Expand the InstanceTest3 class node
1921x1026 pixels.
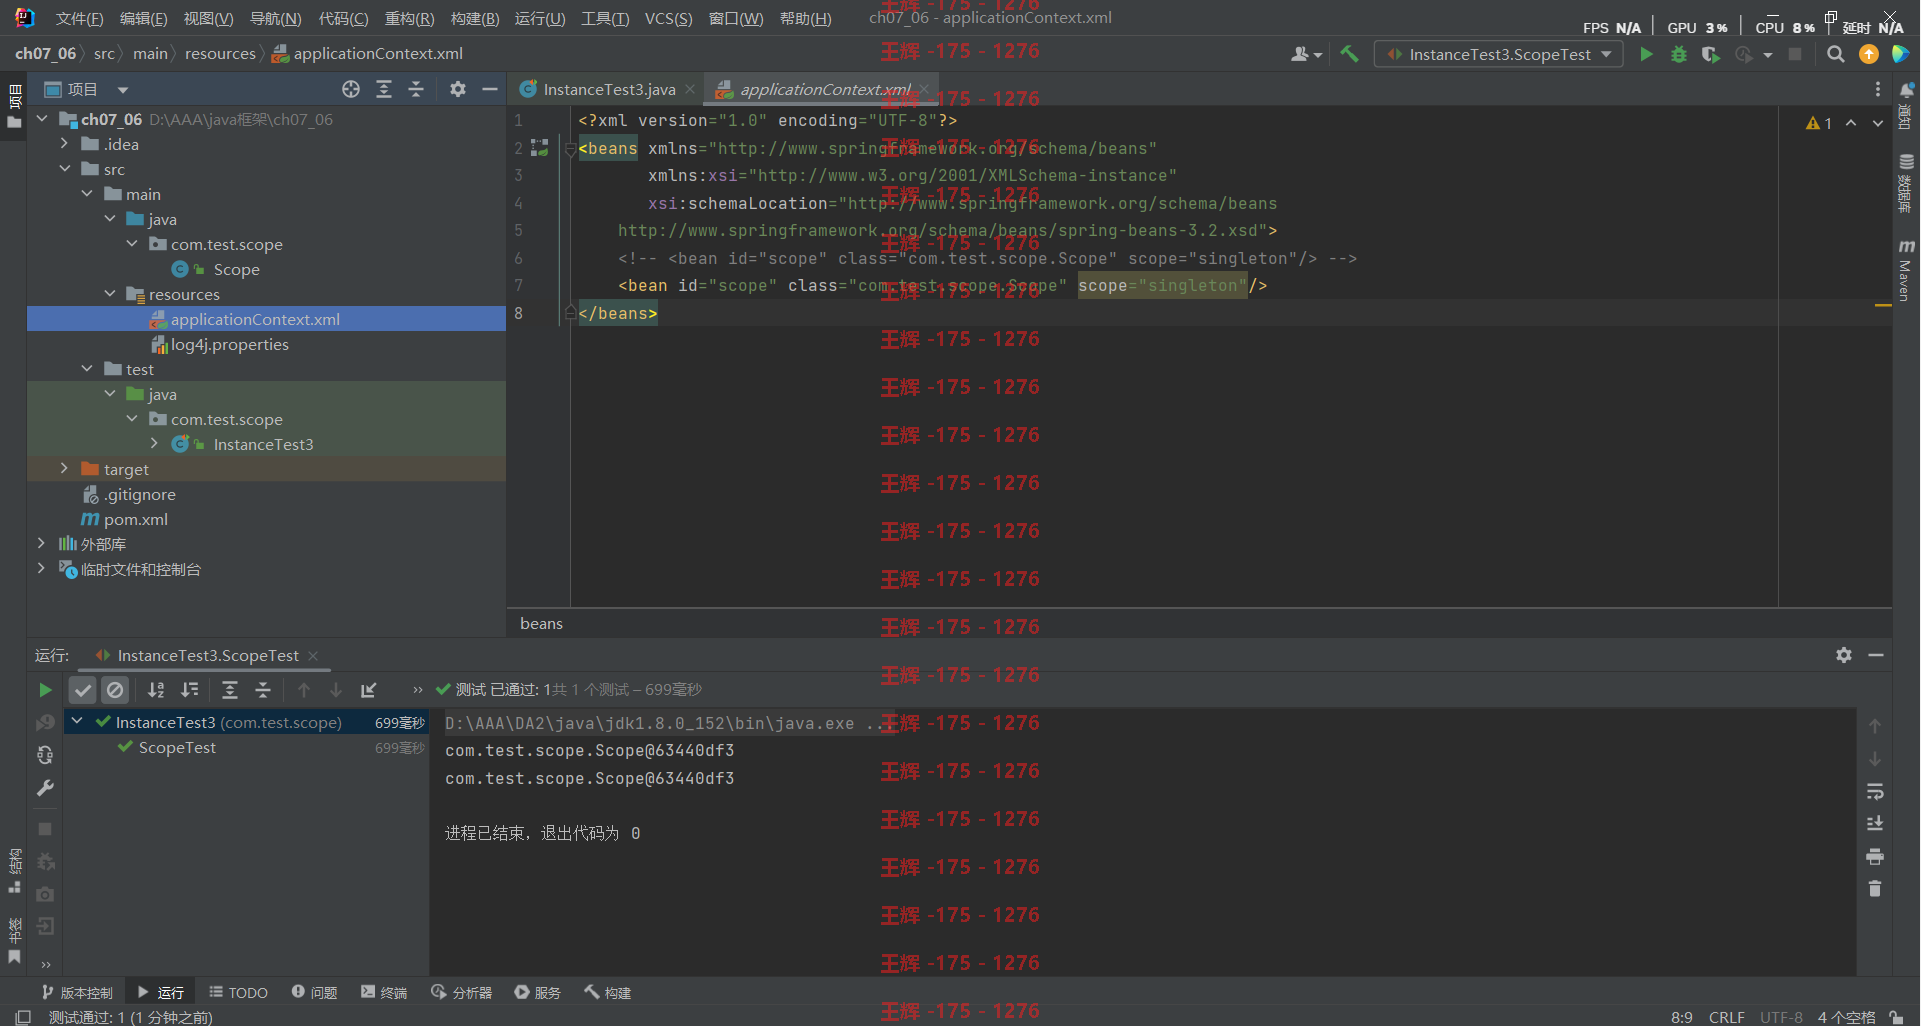tap(154, 443)
